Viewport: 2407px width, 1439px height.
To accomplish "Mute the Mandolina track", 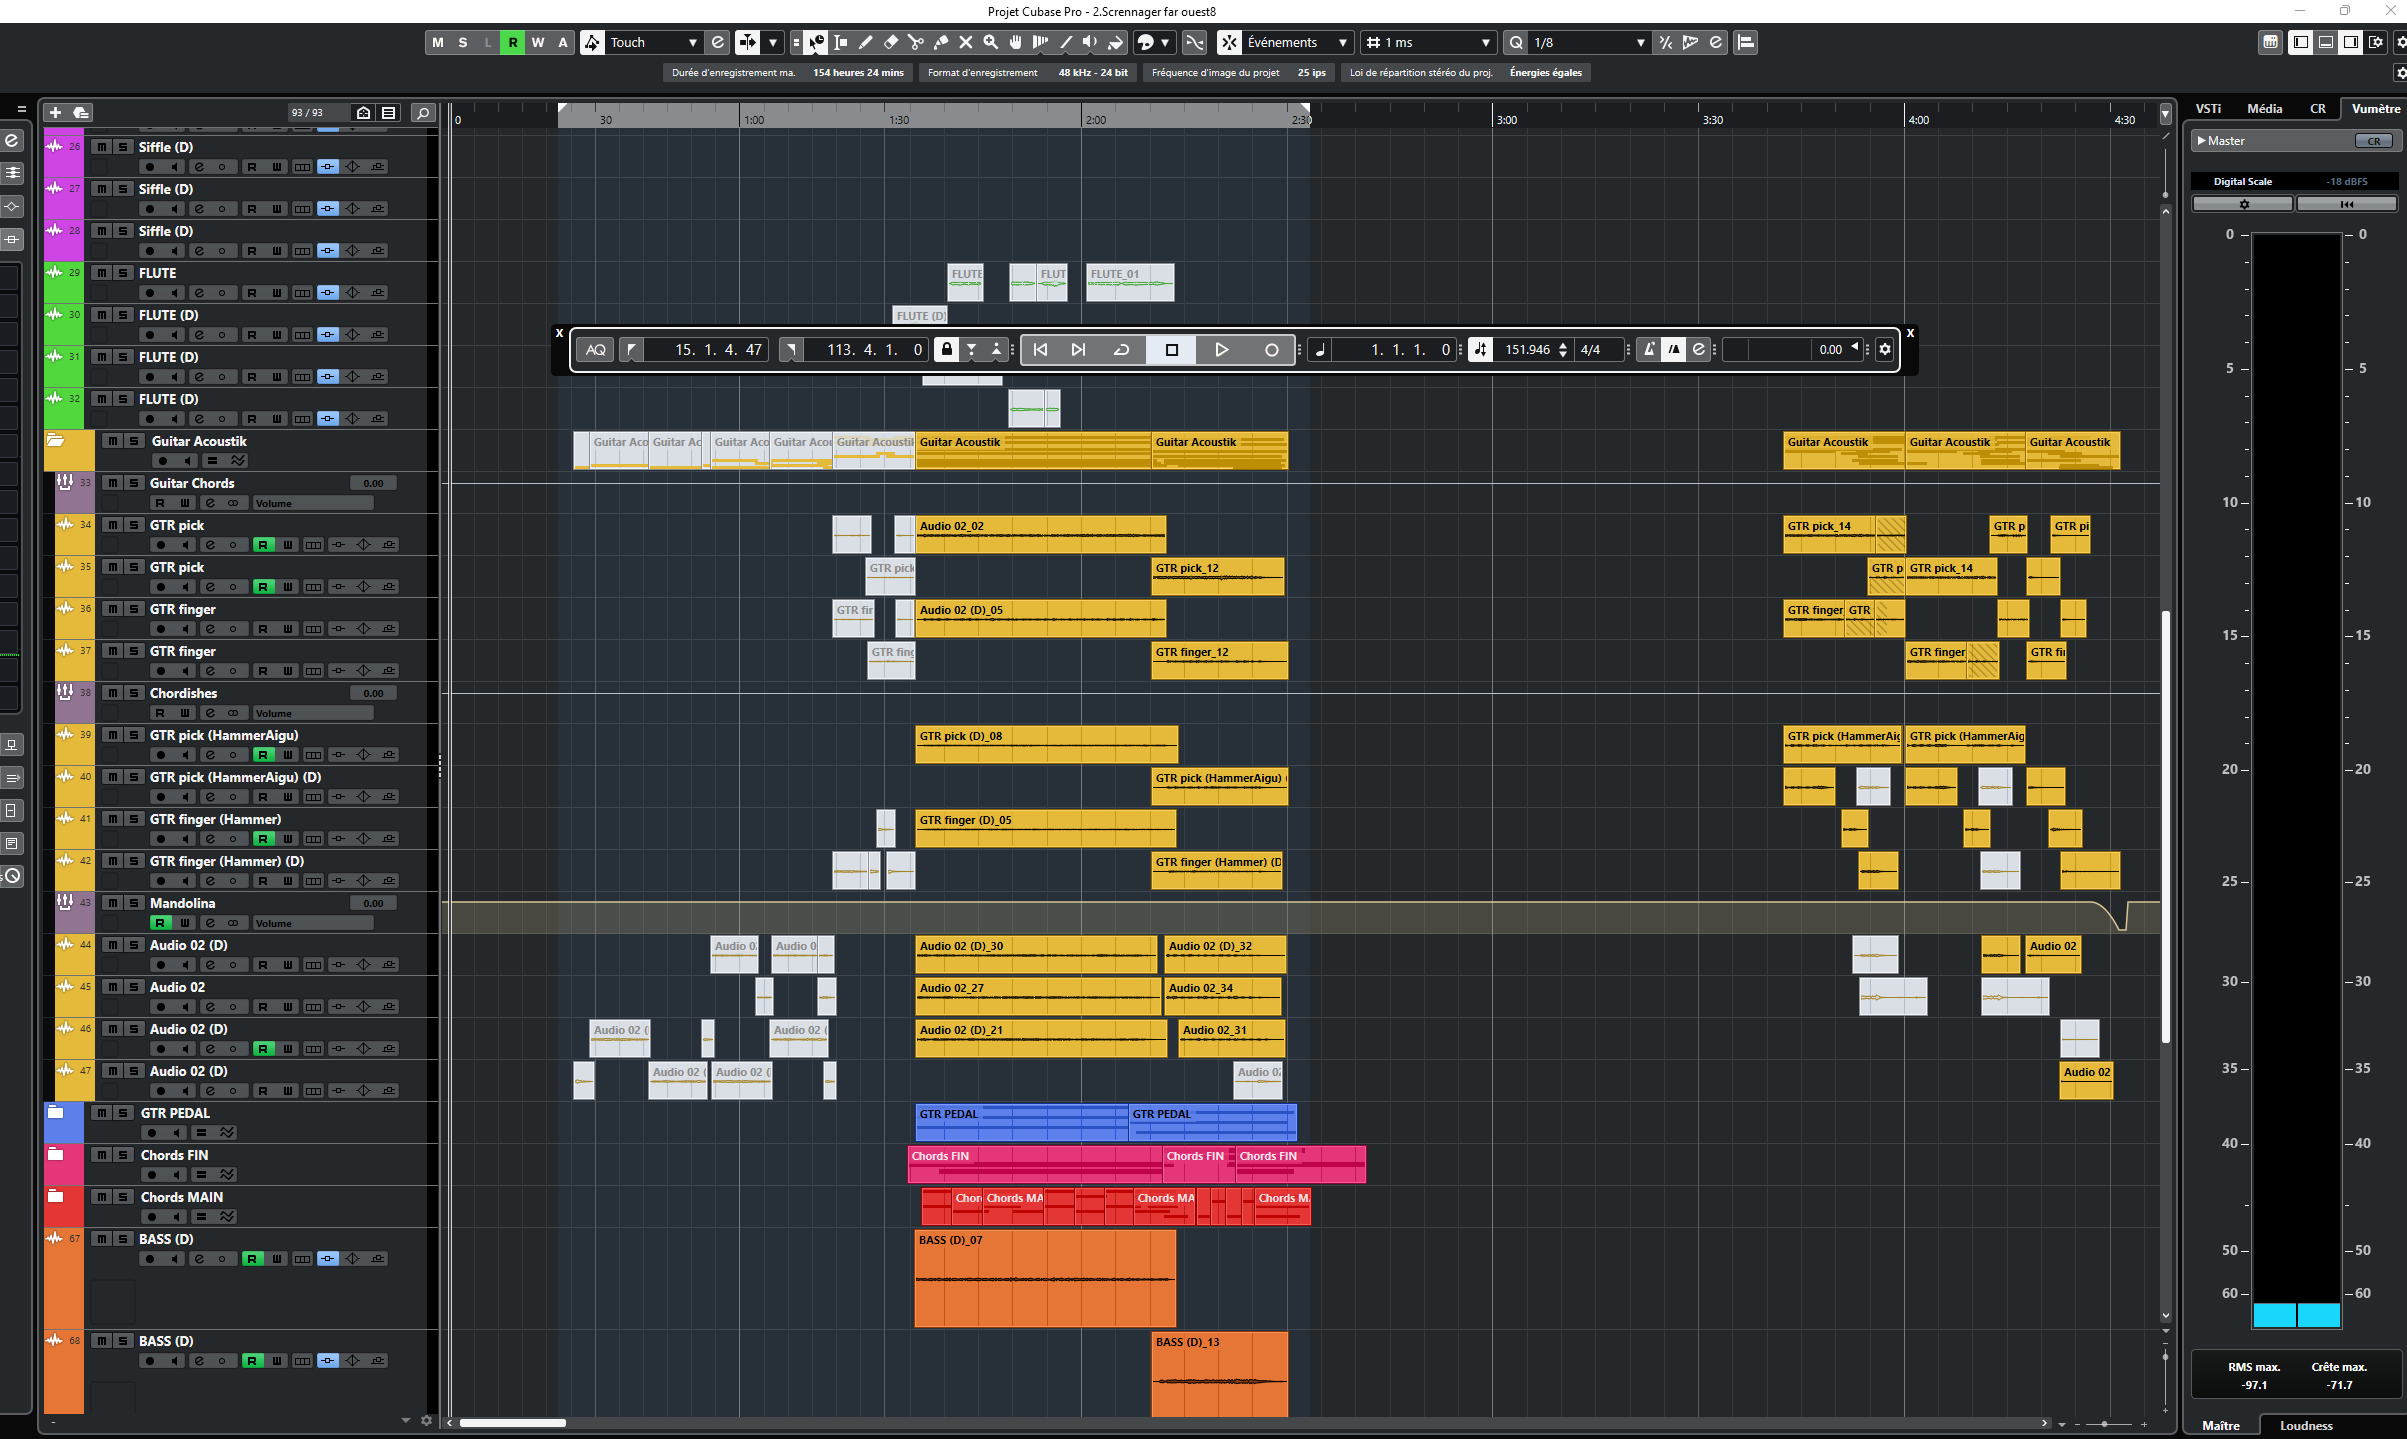I will [x=113, y=902].
